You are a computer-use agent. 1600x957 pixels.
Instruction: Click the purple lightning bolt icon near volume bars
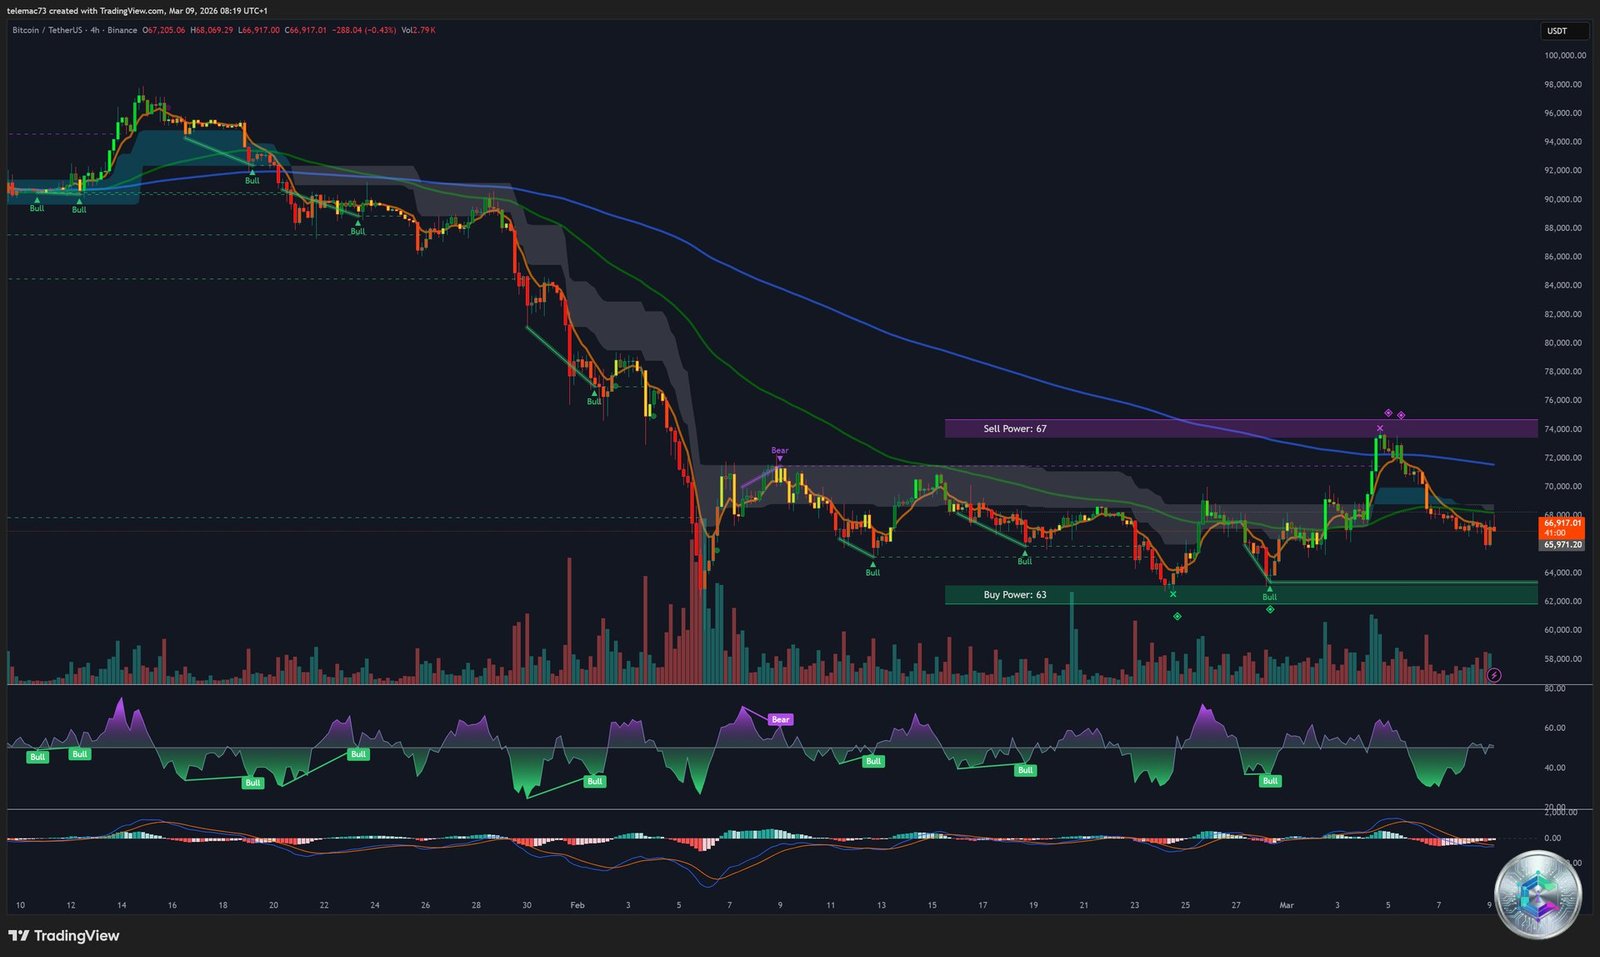point(1494,675)
